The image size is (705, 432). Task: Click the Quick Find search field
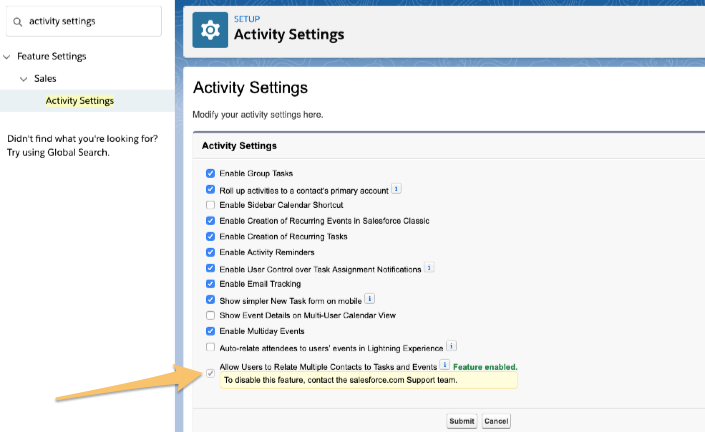point(90,20)
